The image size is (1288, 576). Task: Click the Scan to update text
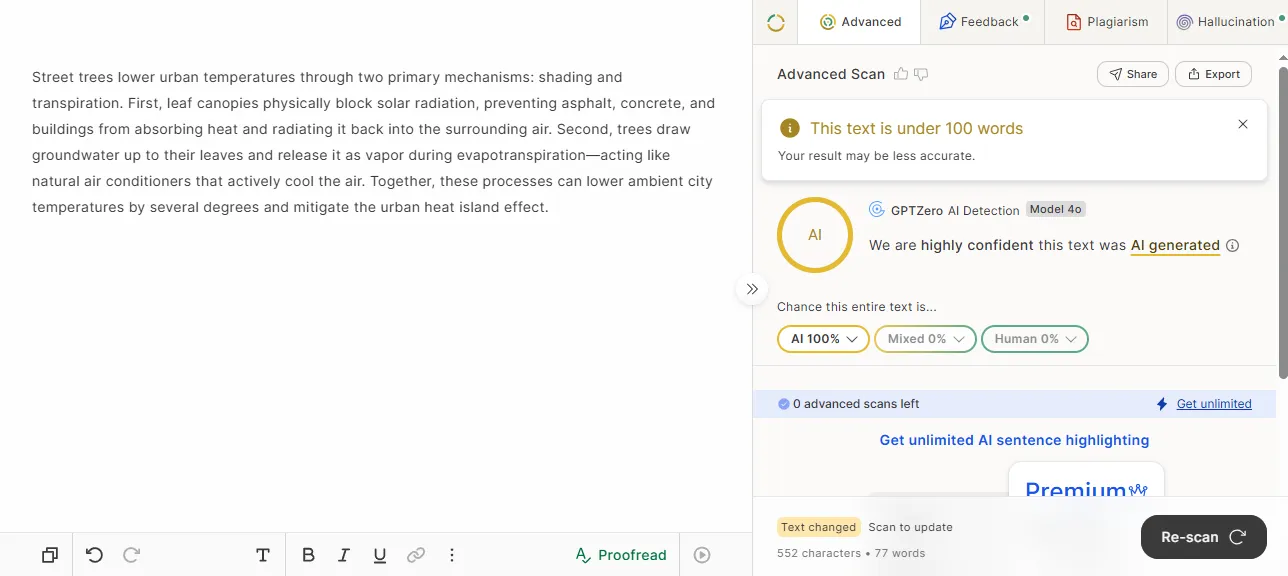tap(910, 527)
